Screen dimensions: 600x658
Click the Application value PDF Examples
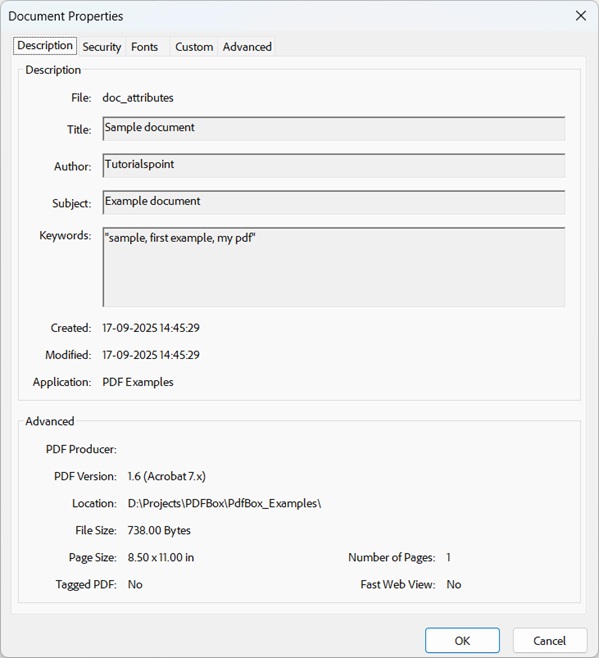138,382
